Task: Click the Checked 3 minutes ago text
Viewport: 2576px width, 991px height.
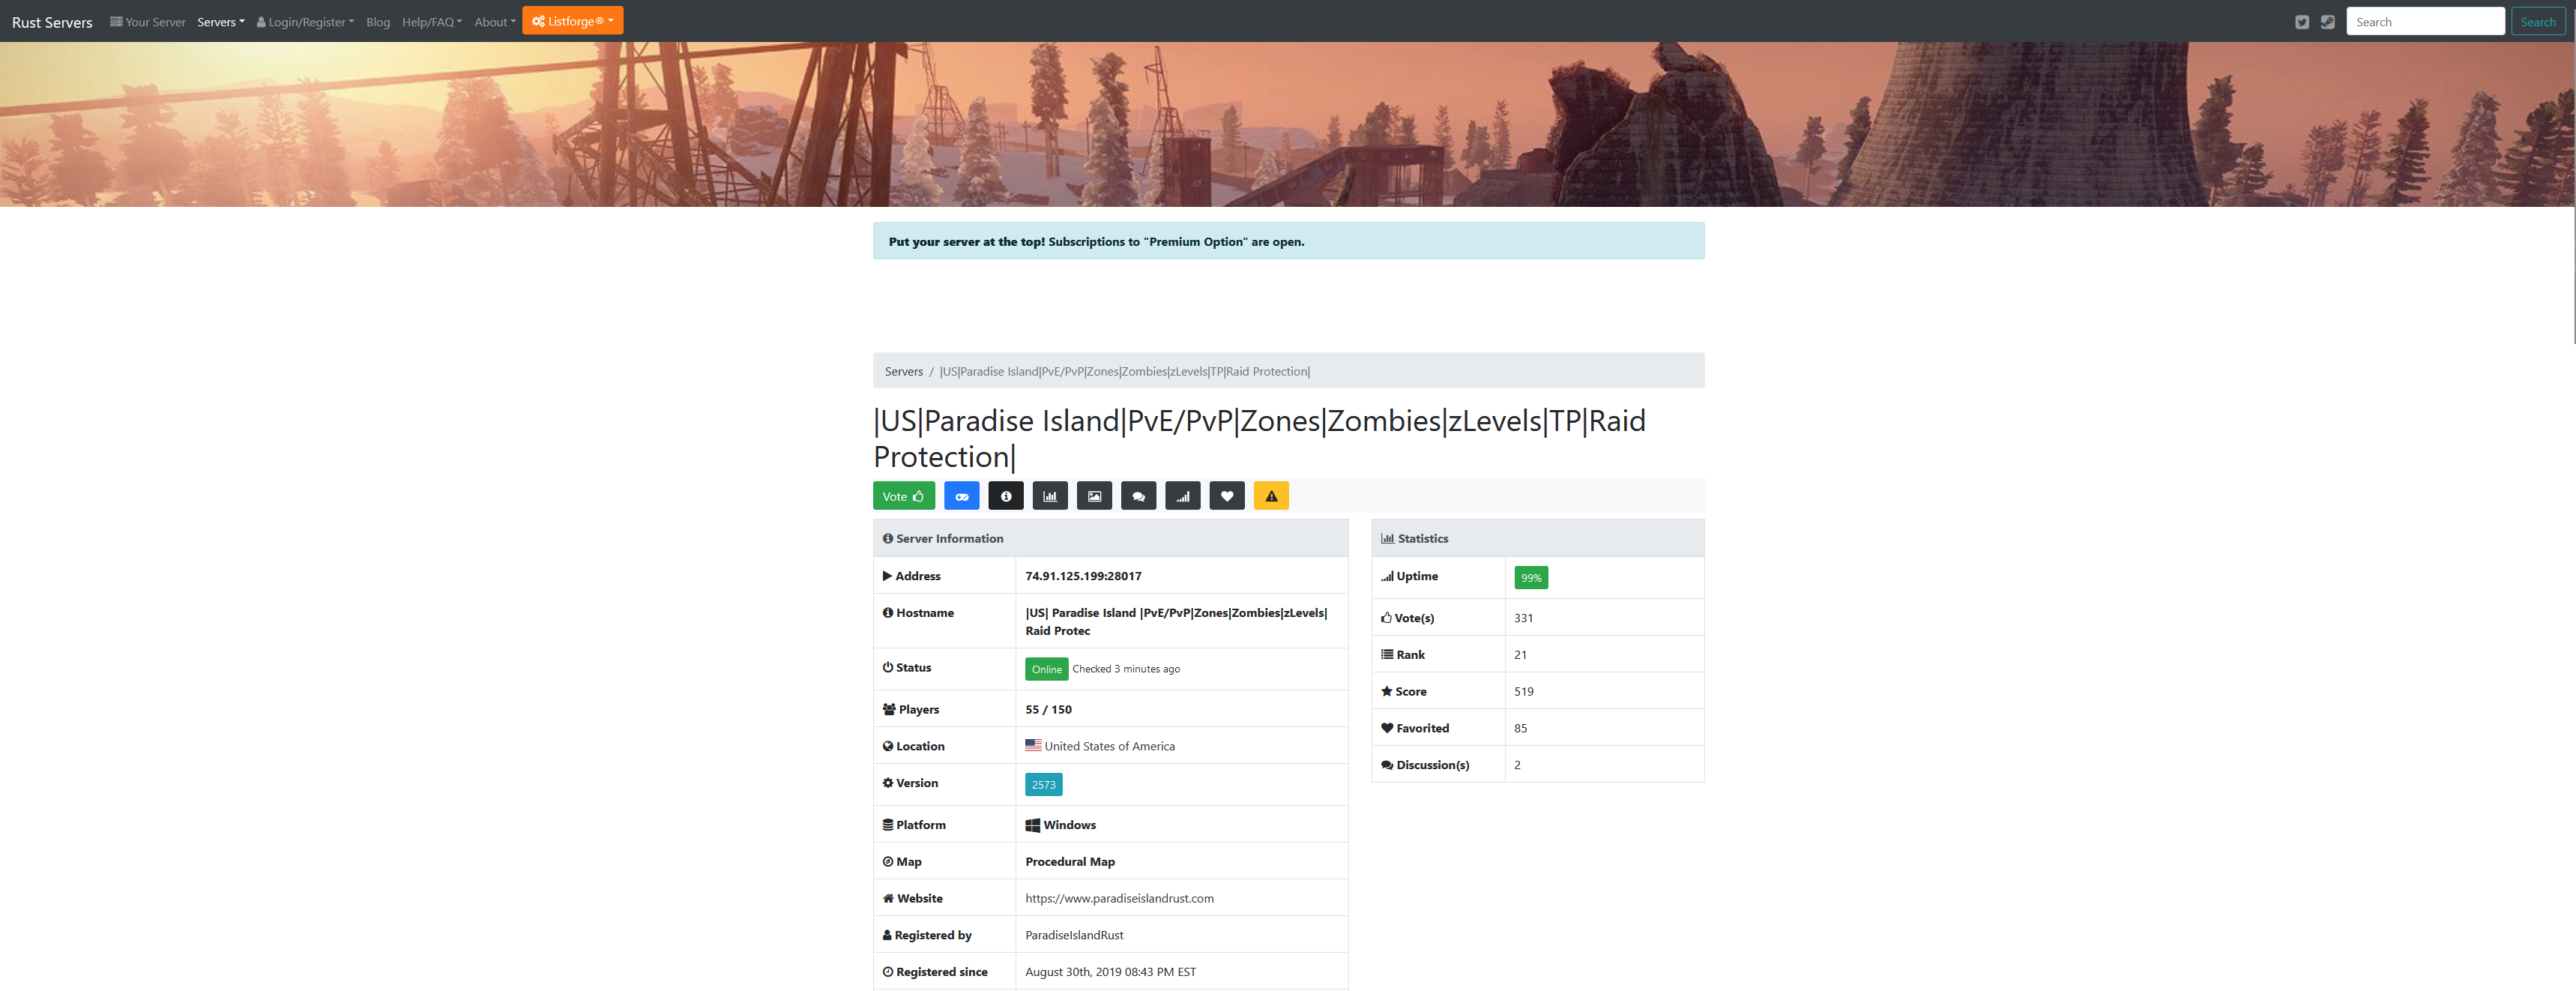Action: [x=1126, y=669]
